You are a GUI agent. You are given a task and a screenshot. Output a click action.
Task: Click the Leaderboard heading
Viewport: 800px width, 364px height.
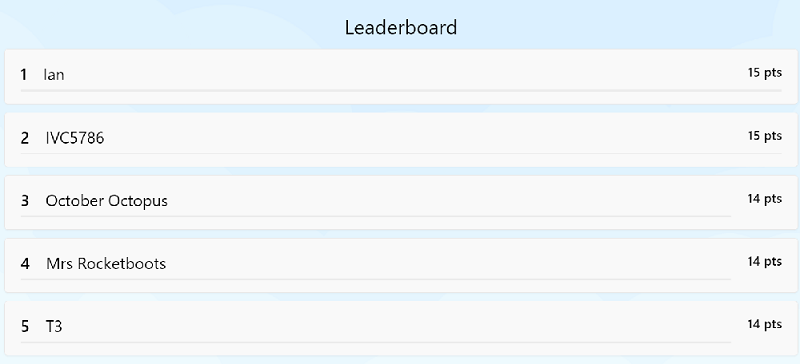click(x=401, y=28)
